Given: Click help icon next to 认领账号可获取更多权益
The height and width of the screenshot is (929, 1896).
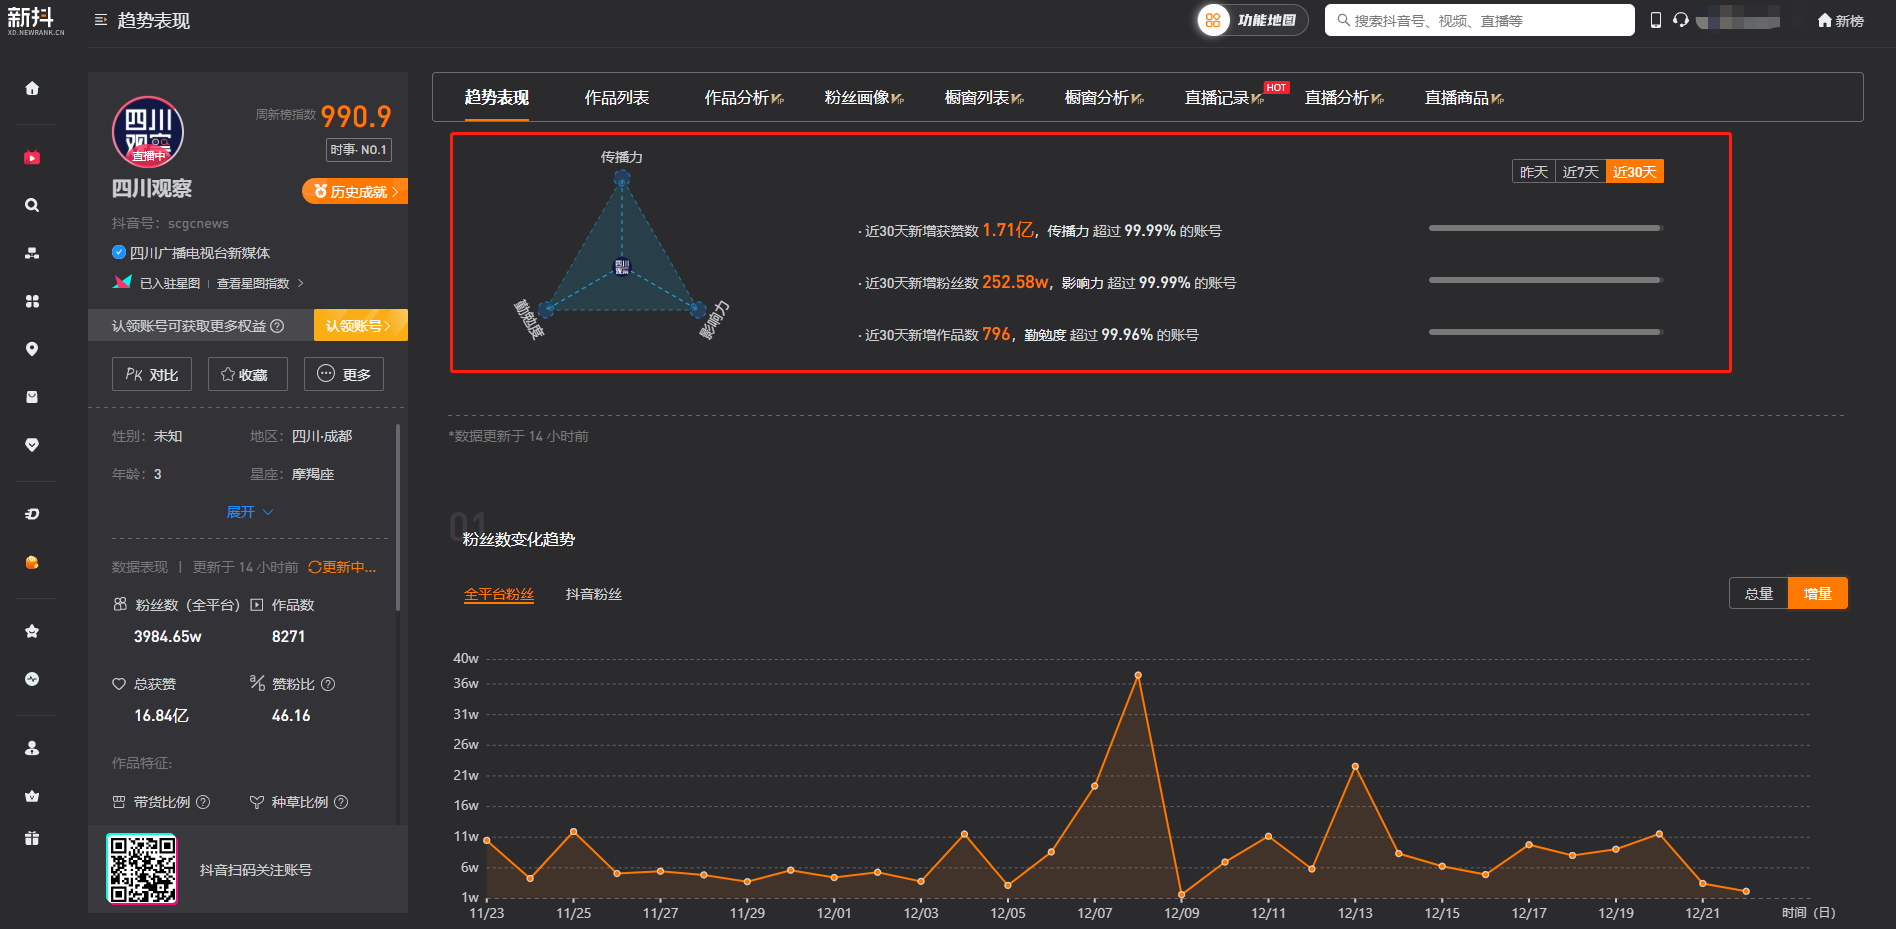Looking at the screenshot, I should pos(278,326).
